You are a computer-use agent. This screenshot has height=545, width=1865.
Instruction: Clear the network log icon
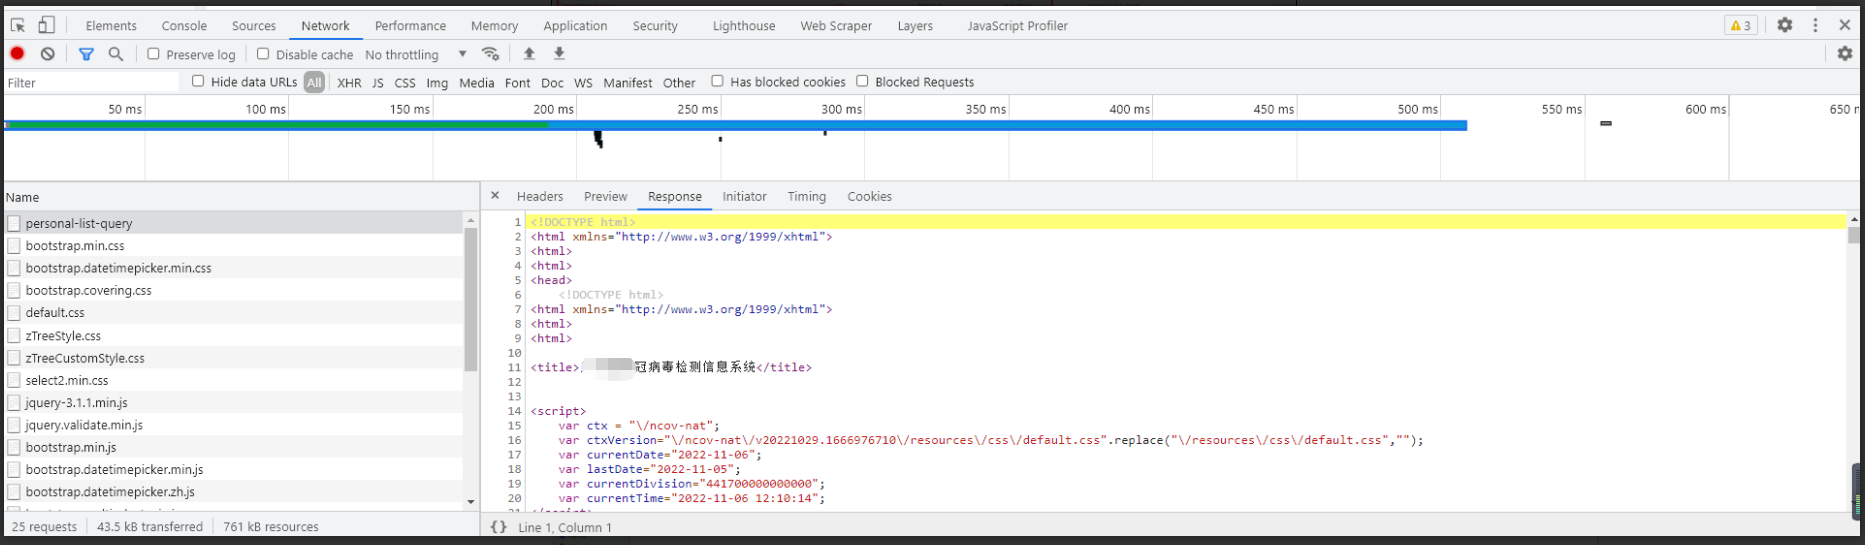pos(47,54)
